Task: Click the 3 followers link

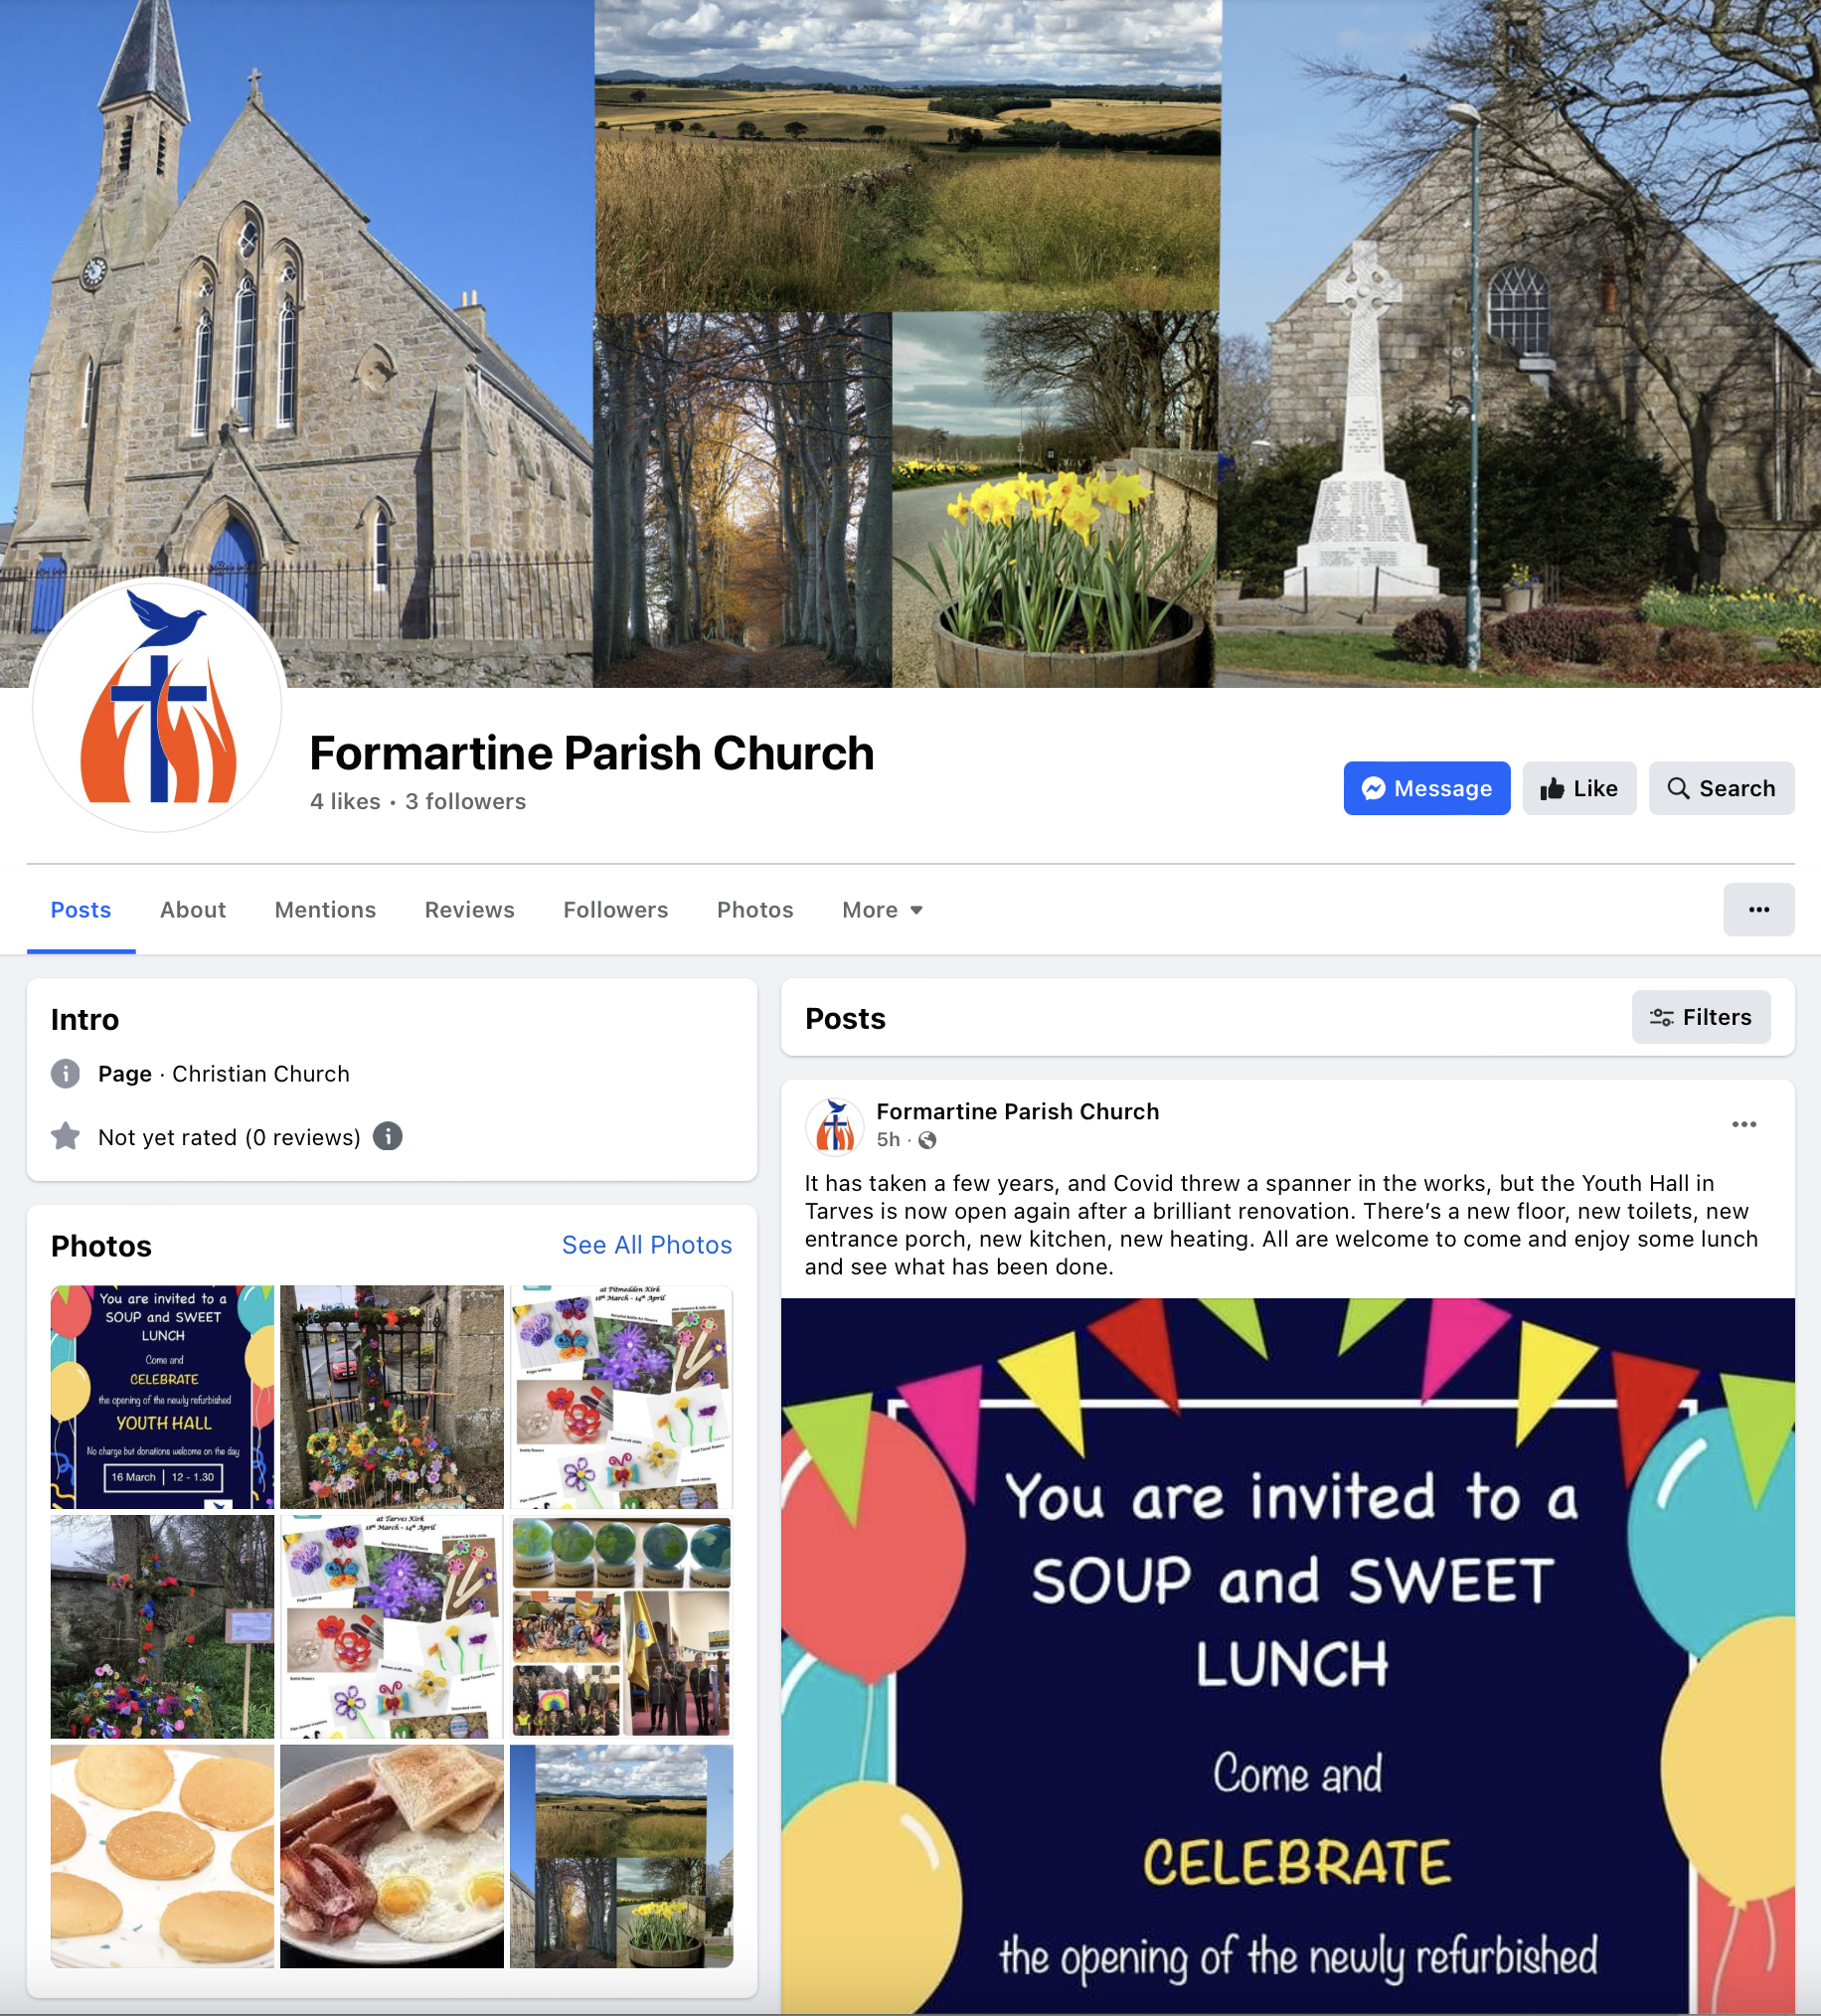Action: (x=465, y=801)
